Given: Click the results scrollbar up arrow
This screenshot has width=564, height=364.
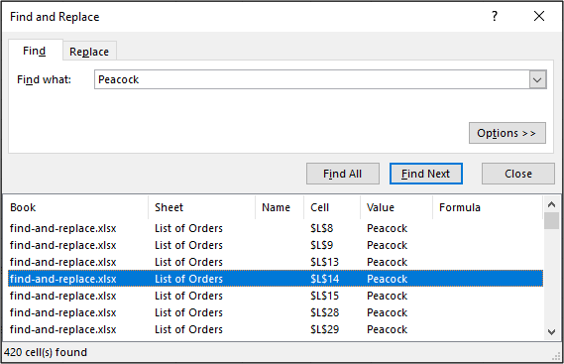Looking at the screenshot, I should tap(551, 205).
